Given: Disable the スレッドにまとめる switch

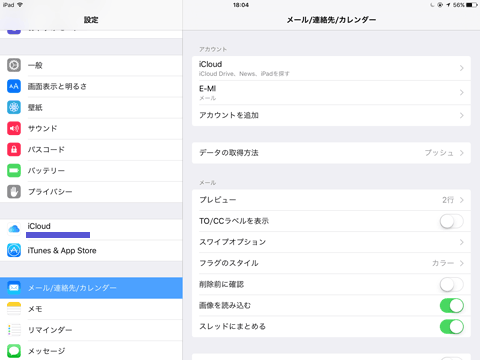Looking at the screenshot, I should tap(452, 327).
